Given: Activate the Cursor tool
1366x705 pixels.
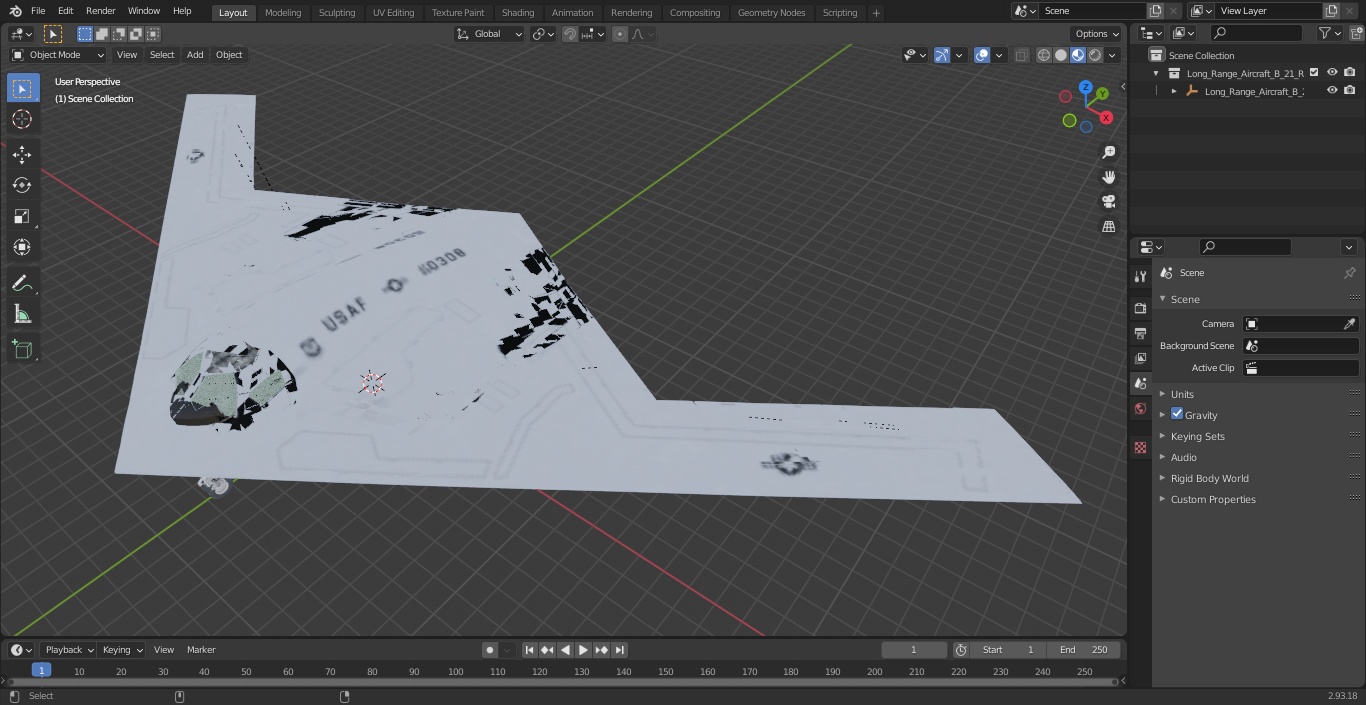Looking at the screenshot, I should (22, 119).
